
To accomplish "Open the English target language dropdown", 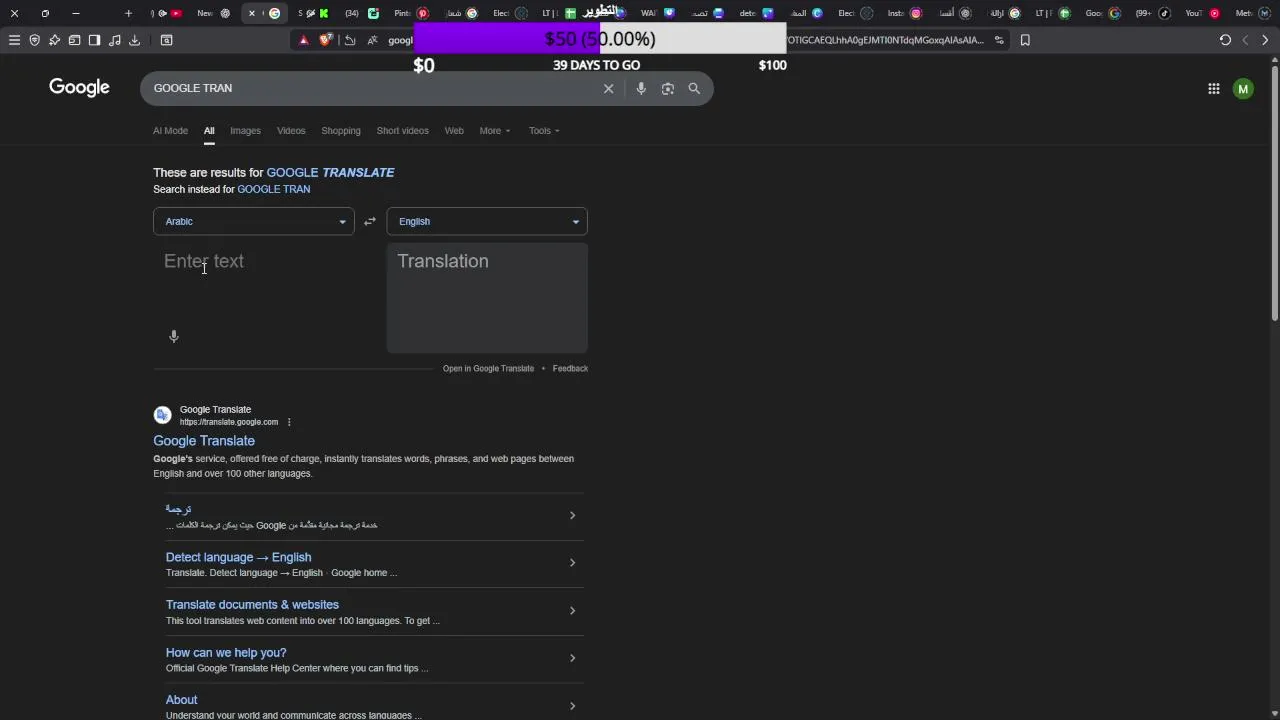I will pyautogui.click(x=487, y=221).
